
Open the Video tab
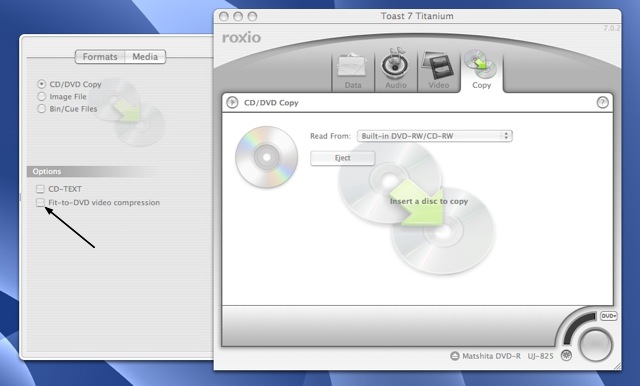click(x=438, y=71)
